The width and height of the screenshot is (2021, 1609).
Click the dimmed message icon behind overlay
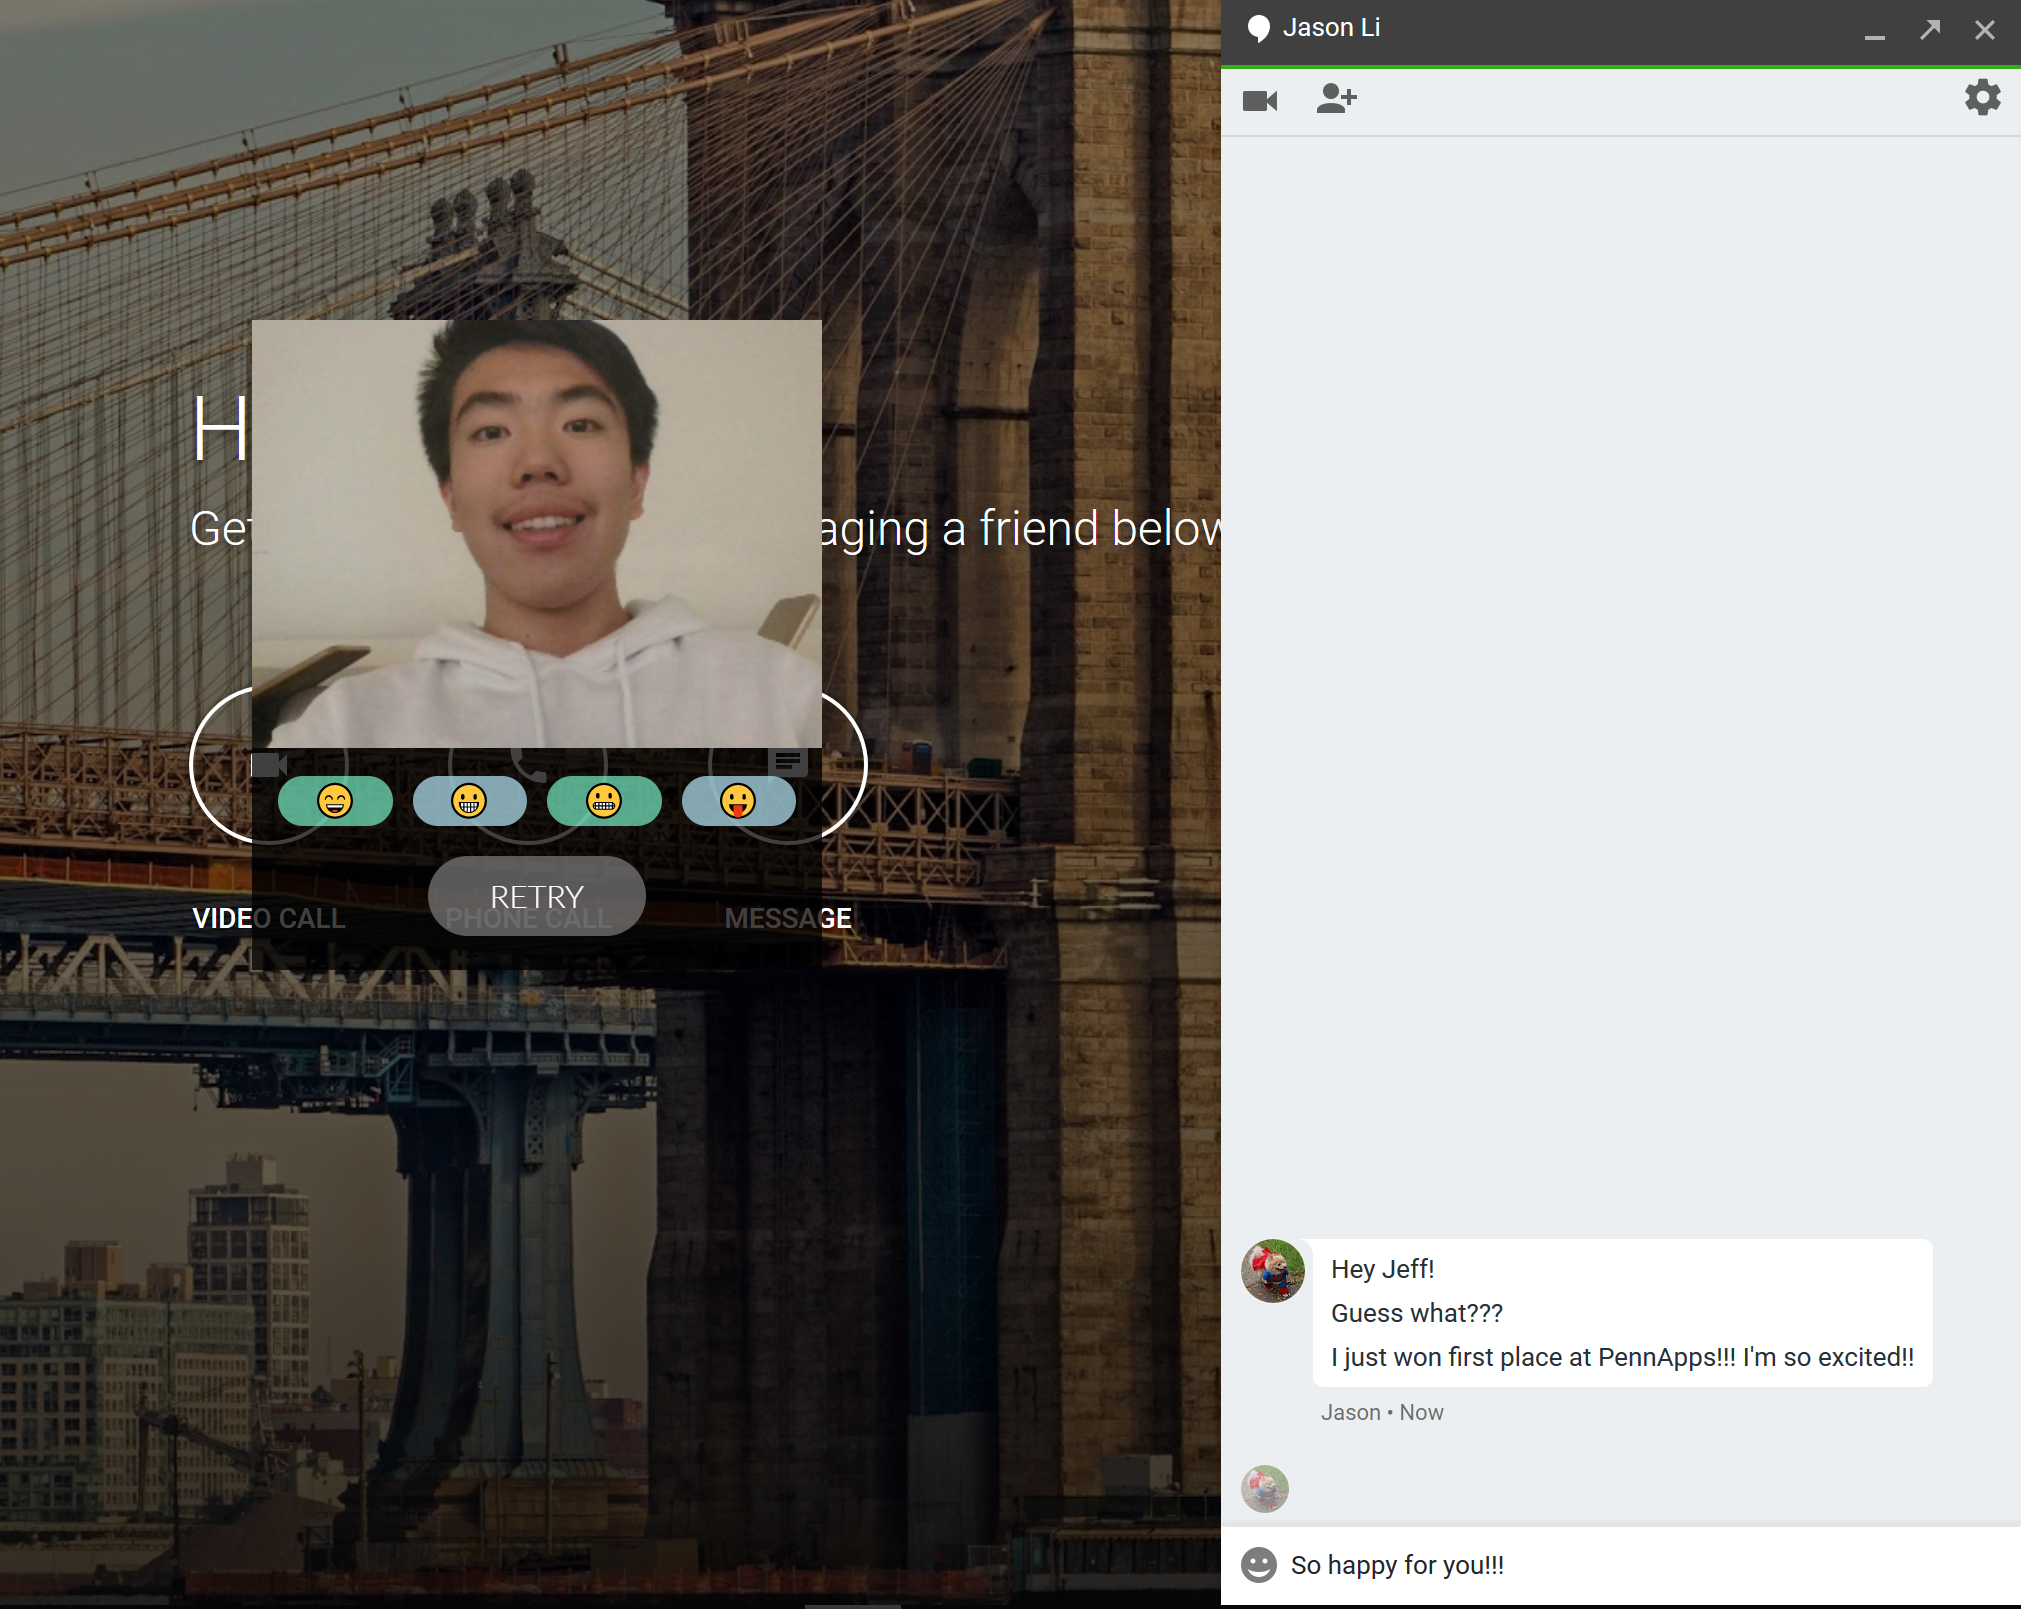point(788,762)
